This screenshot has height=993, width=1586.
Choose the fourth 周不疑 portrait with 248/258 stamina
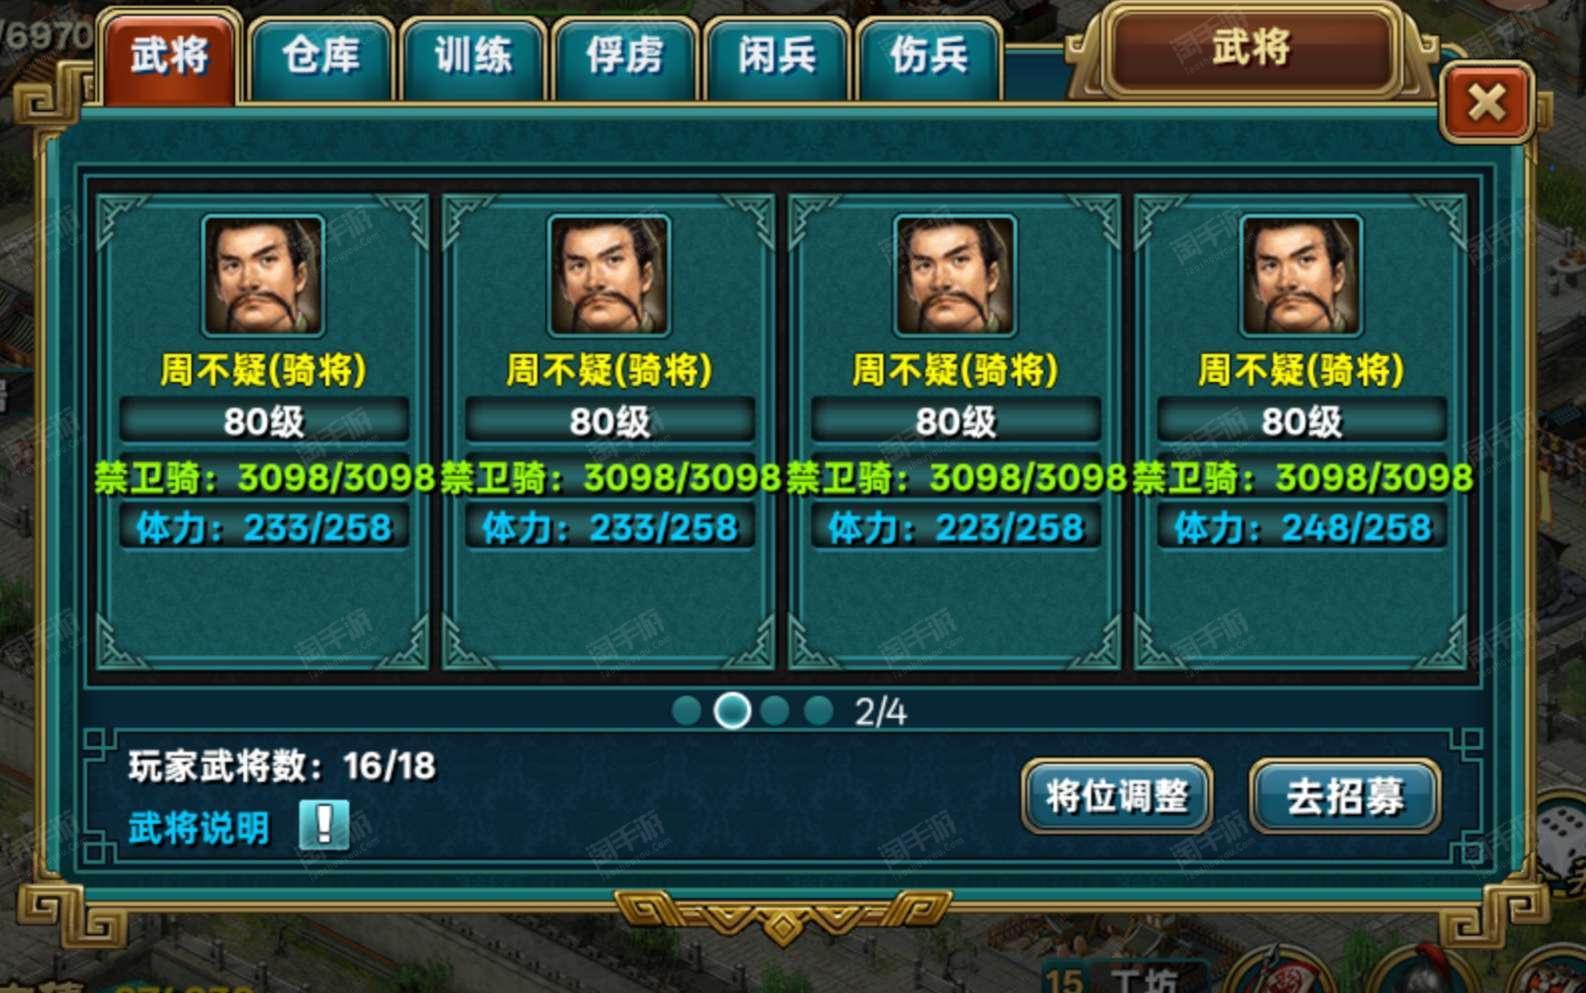coord(1301,275)
